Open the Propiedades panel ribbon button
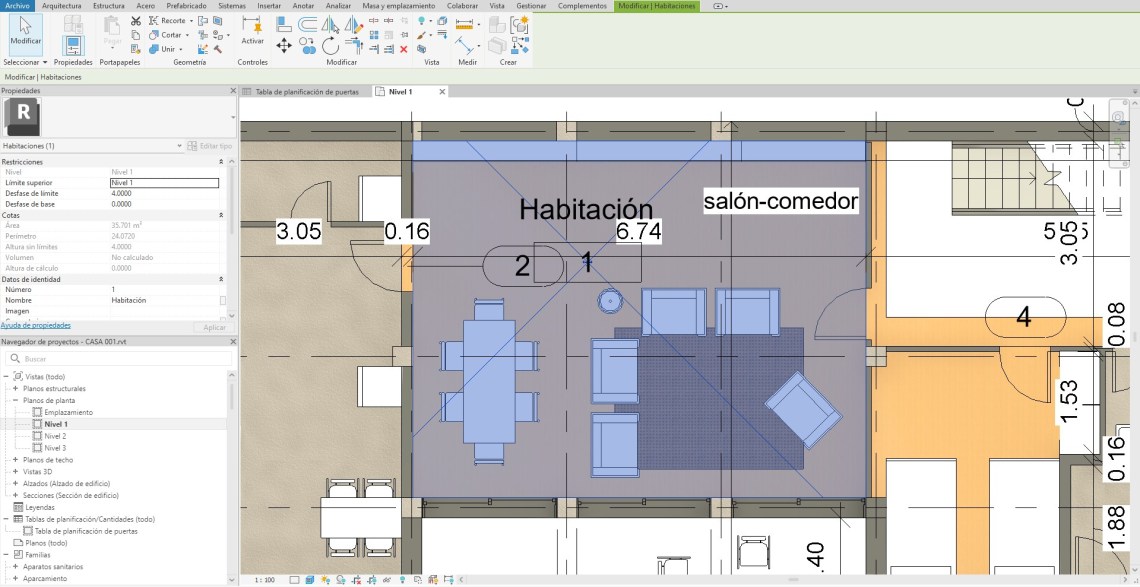Screen dimensions: 1140x587 coord(72,44)
